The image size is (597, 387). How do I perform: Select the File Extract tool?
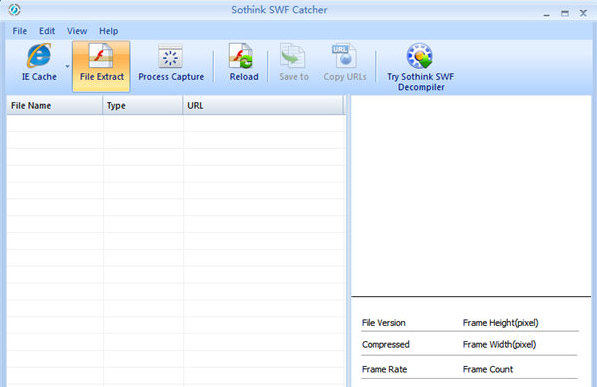click(x=101, y=66)
